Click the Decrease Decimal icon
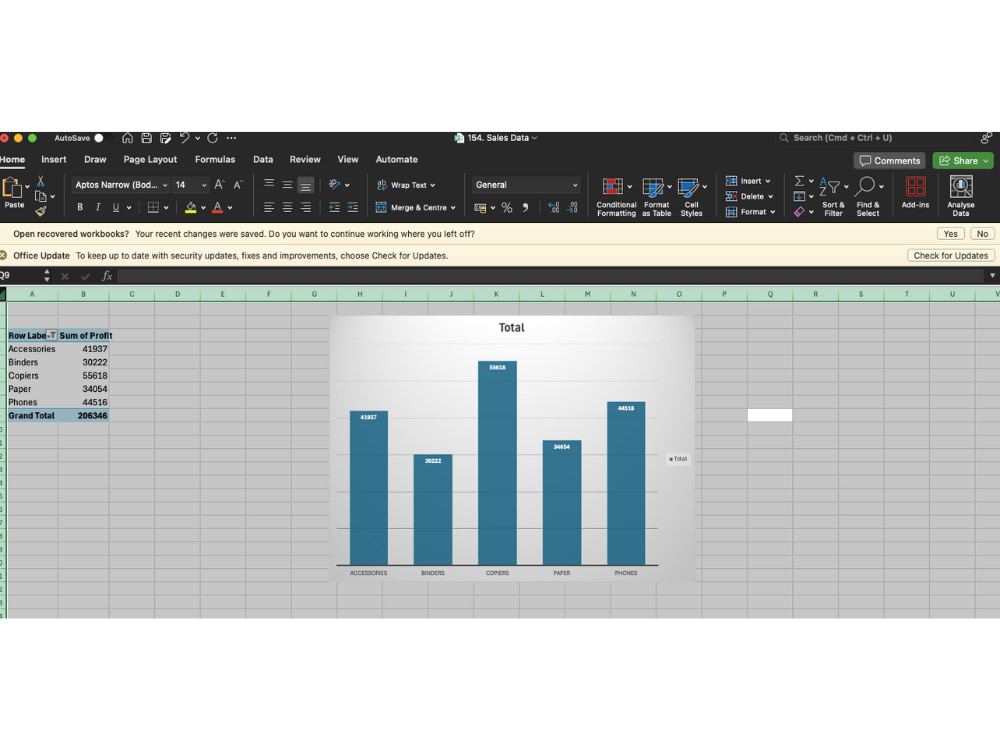The image size is (1000, 750). 572,208
